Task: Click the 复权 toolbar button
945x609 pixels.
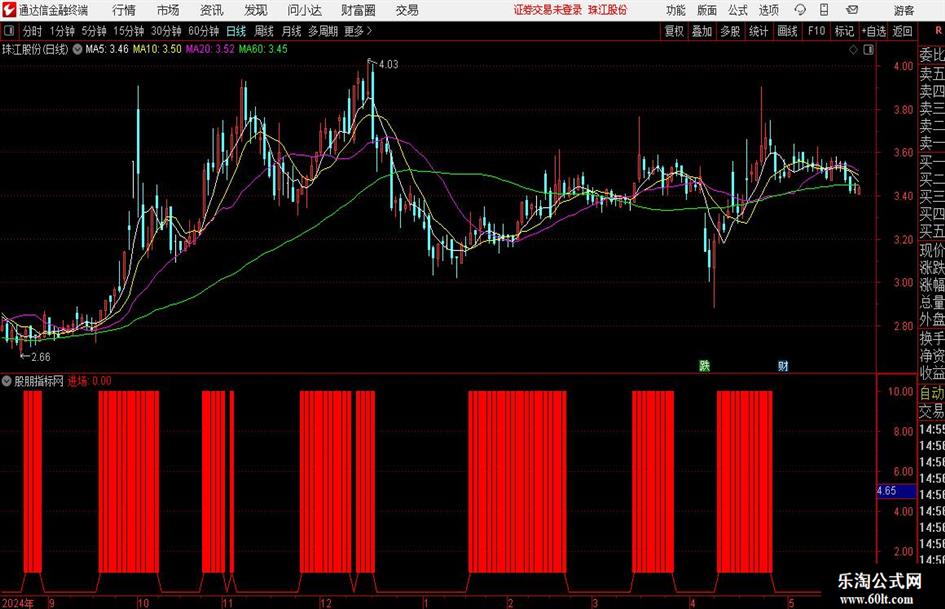Action: (674, 31)
